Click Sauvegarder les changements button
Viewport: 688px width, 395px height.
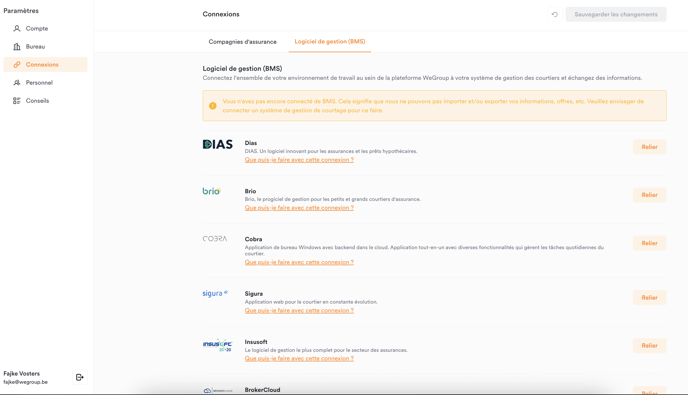pyautogui.click(x=616, y=14)
